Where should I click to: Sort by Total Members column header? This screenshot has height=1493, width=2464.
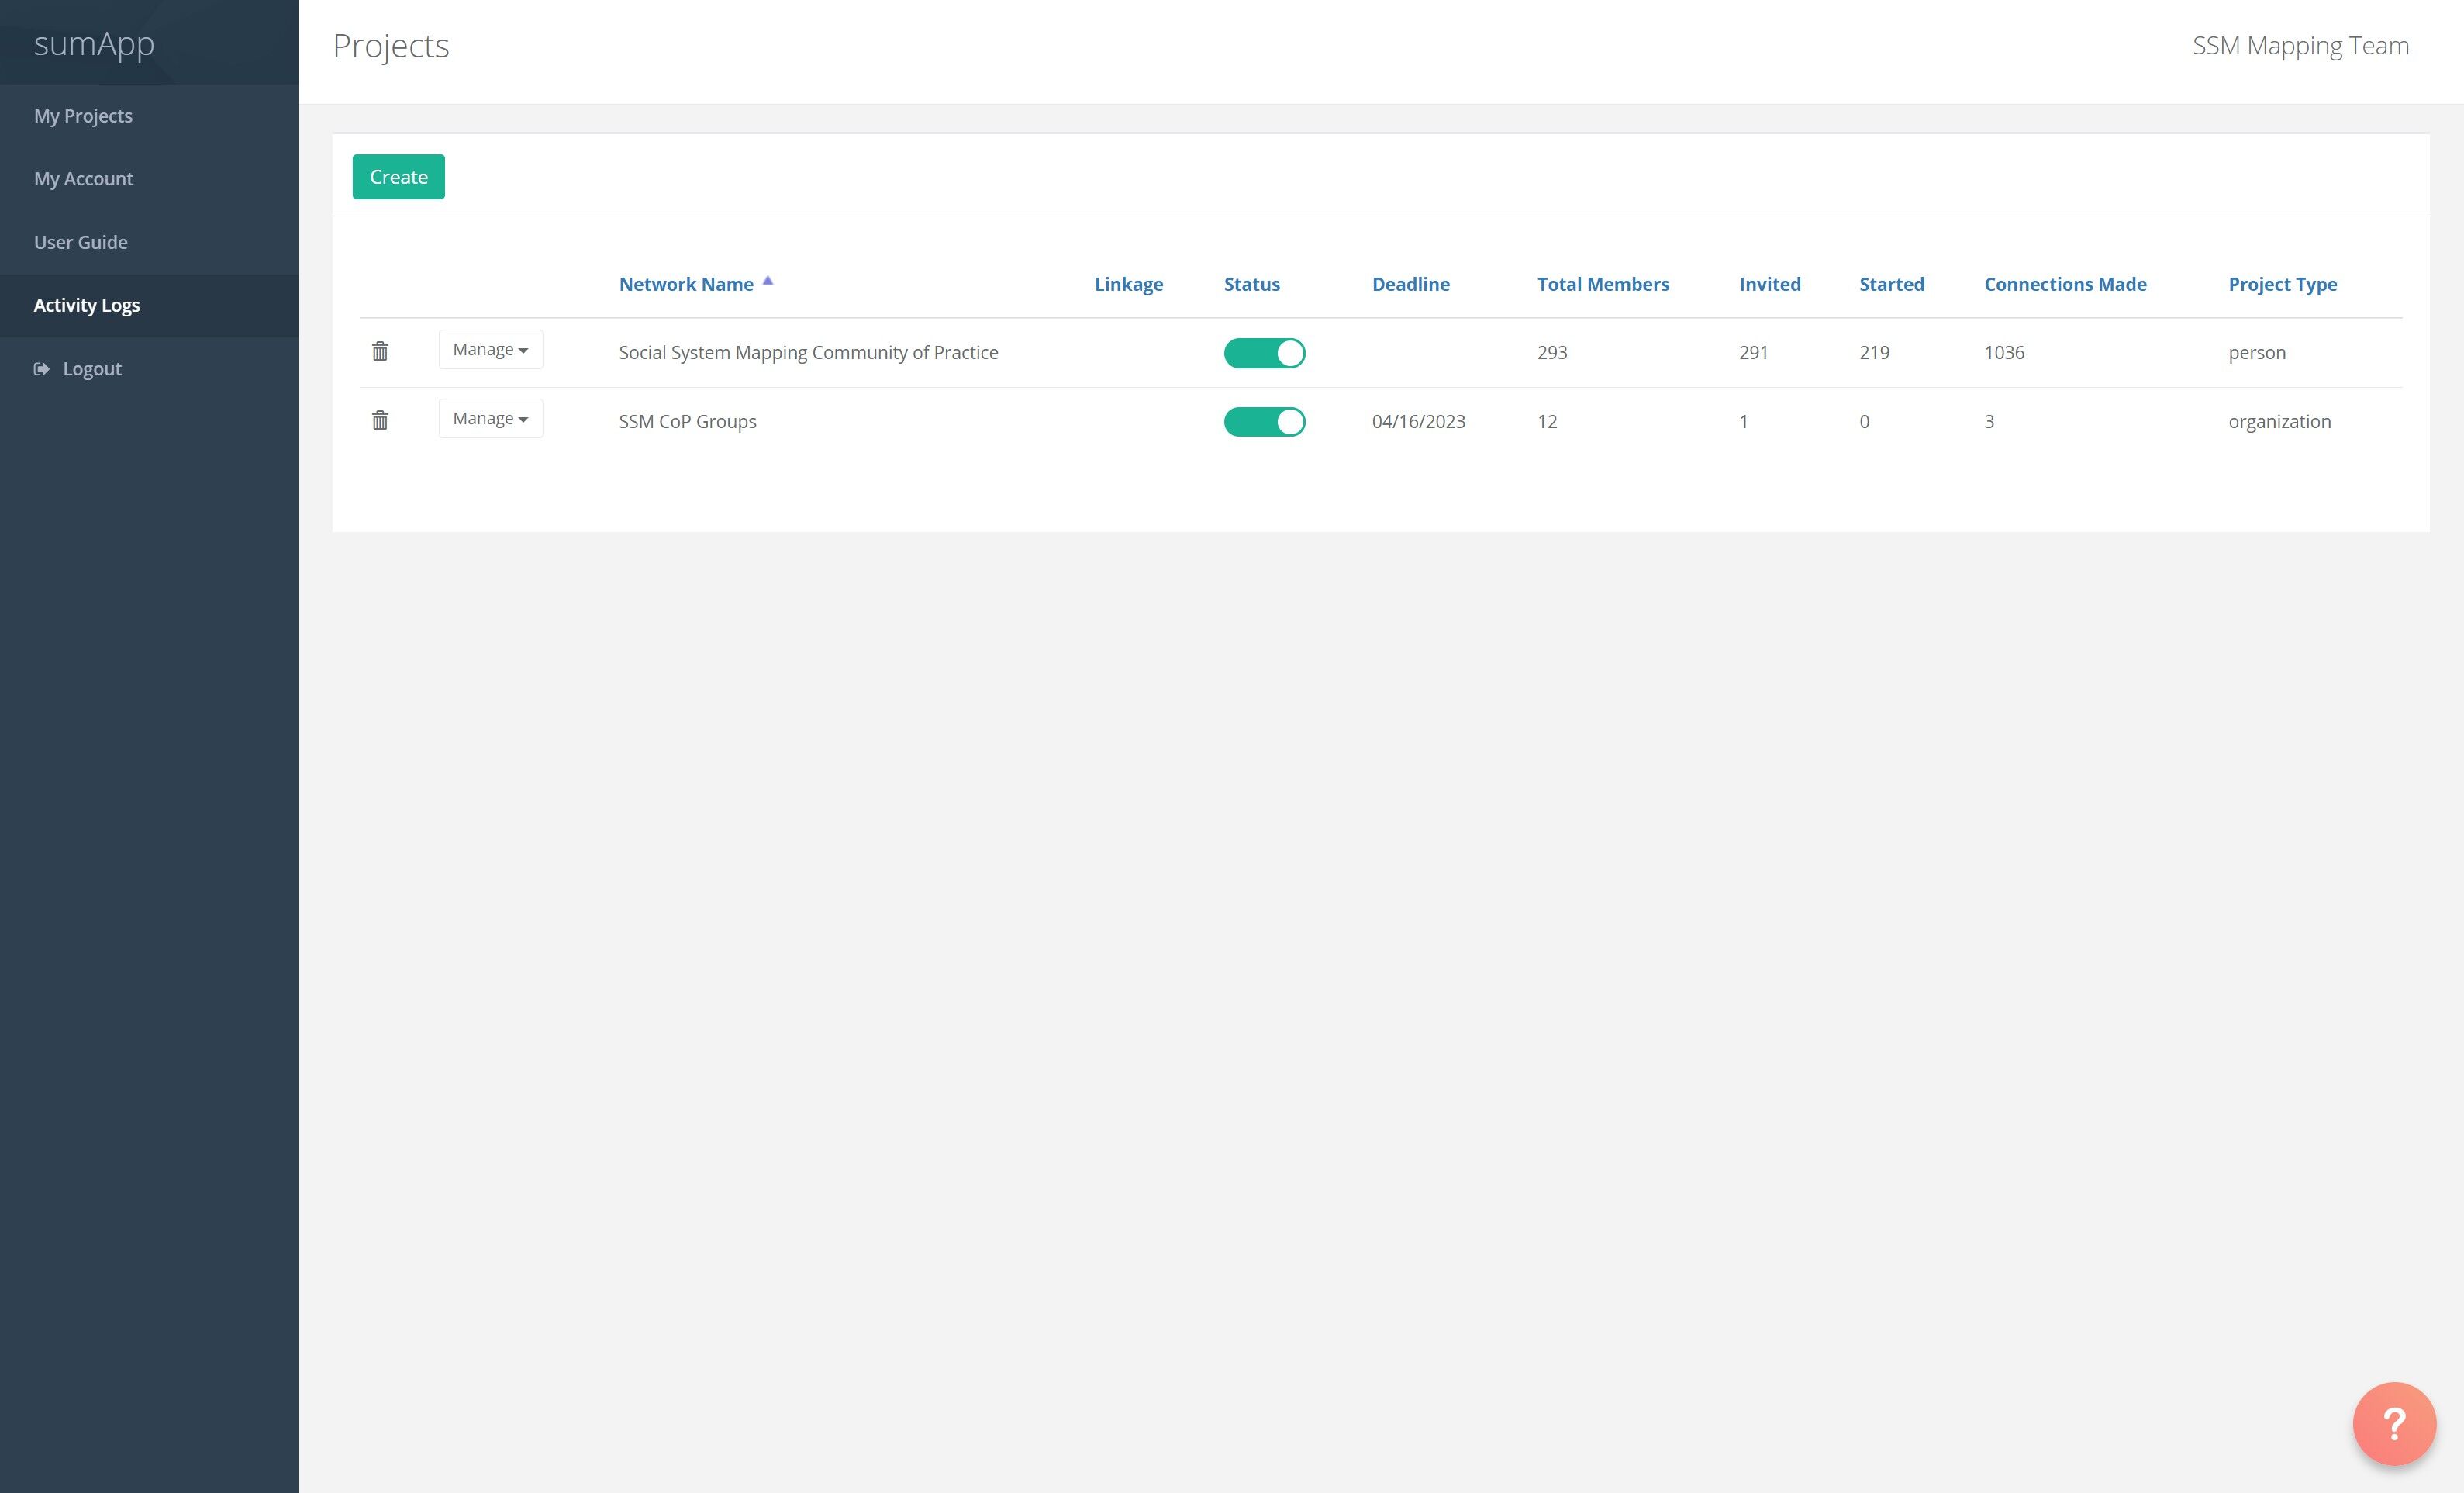coord(1602,284)
